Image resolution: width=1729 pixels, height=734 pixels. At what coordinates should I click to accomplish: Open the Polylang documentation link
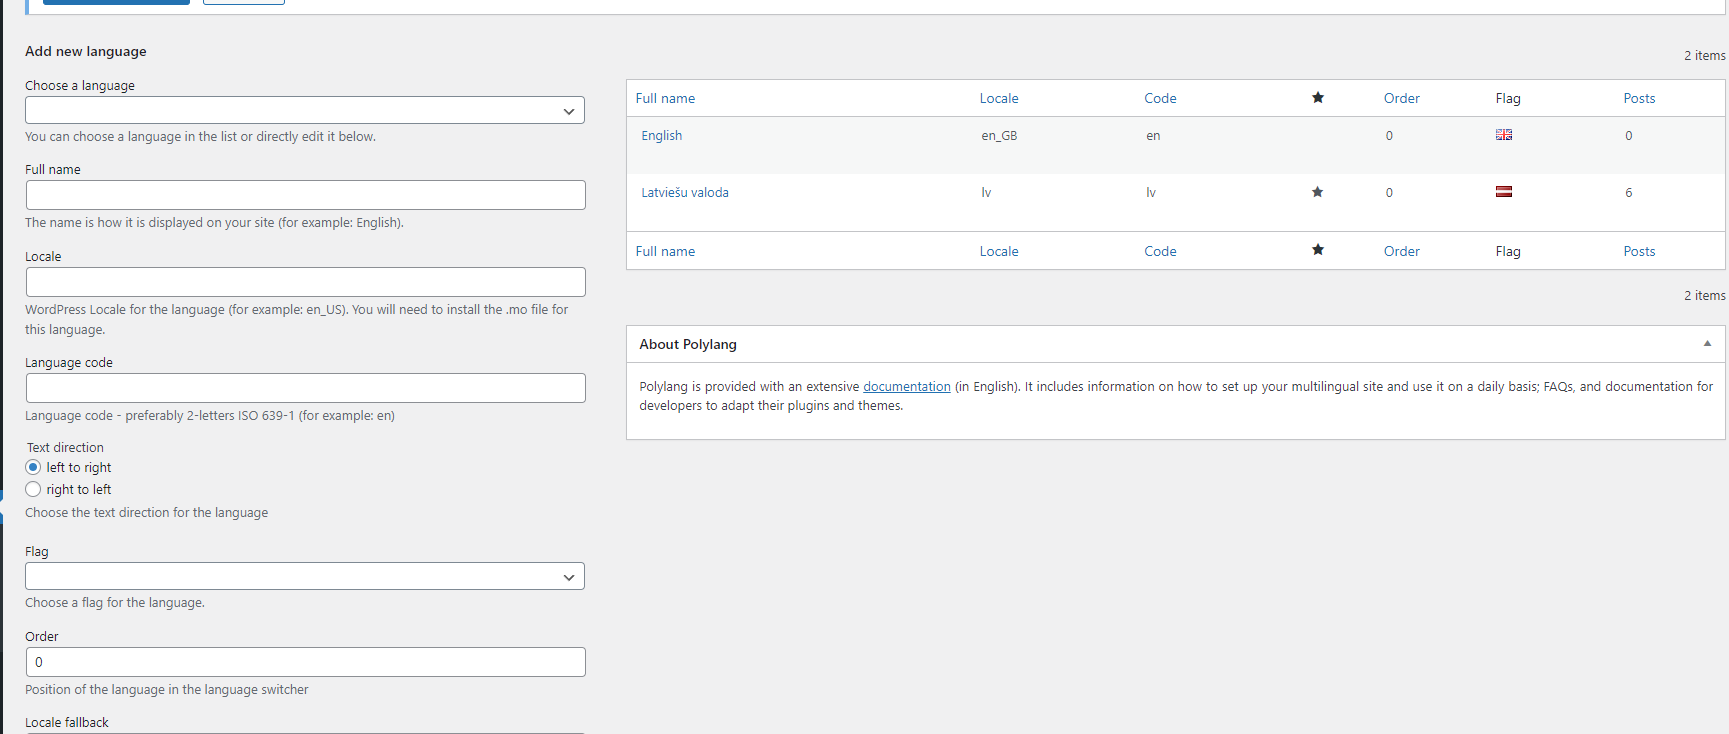906,387
